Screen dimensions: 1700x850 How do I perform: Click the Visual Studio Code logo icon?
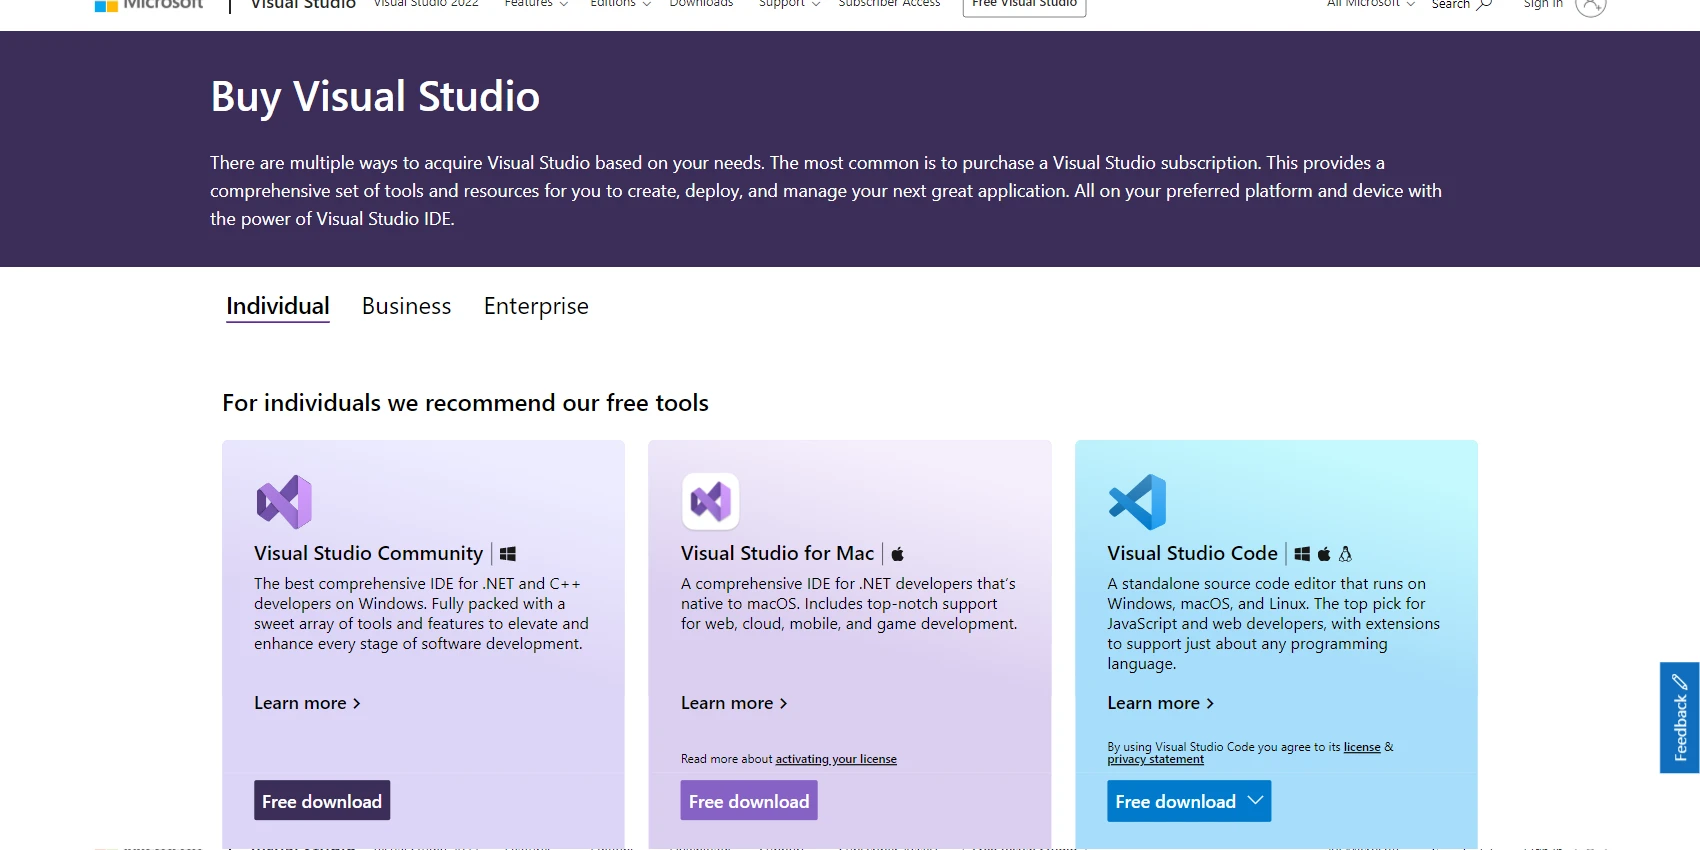(x=1137, y=502)
